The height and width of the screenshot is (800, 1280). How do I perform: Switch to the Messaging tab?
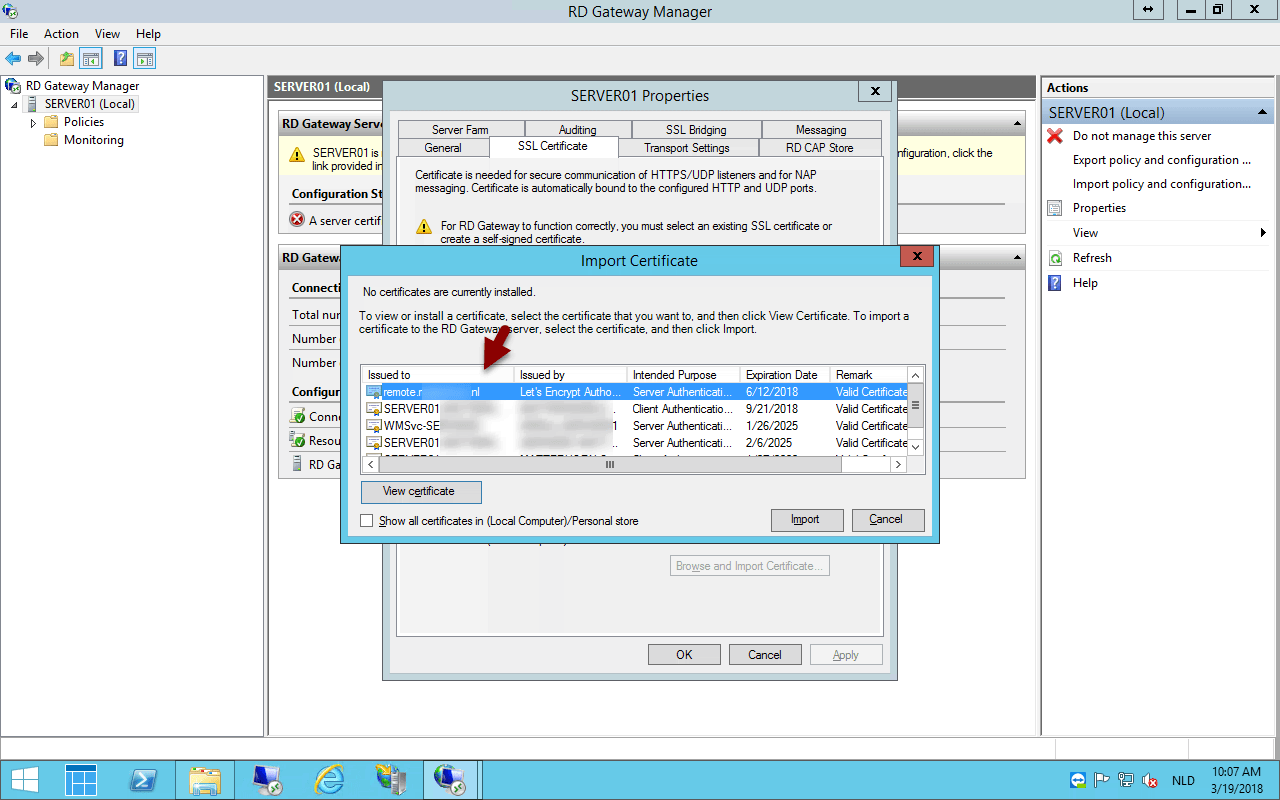click(821, 130)
